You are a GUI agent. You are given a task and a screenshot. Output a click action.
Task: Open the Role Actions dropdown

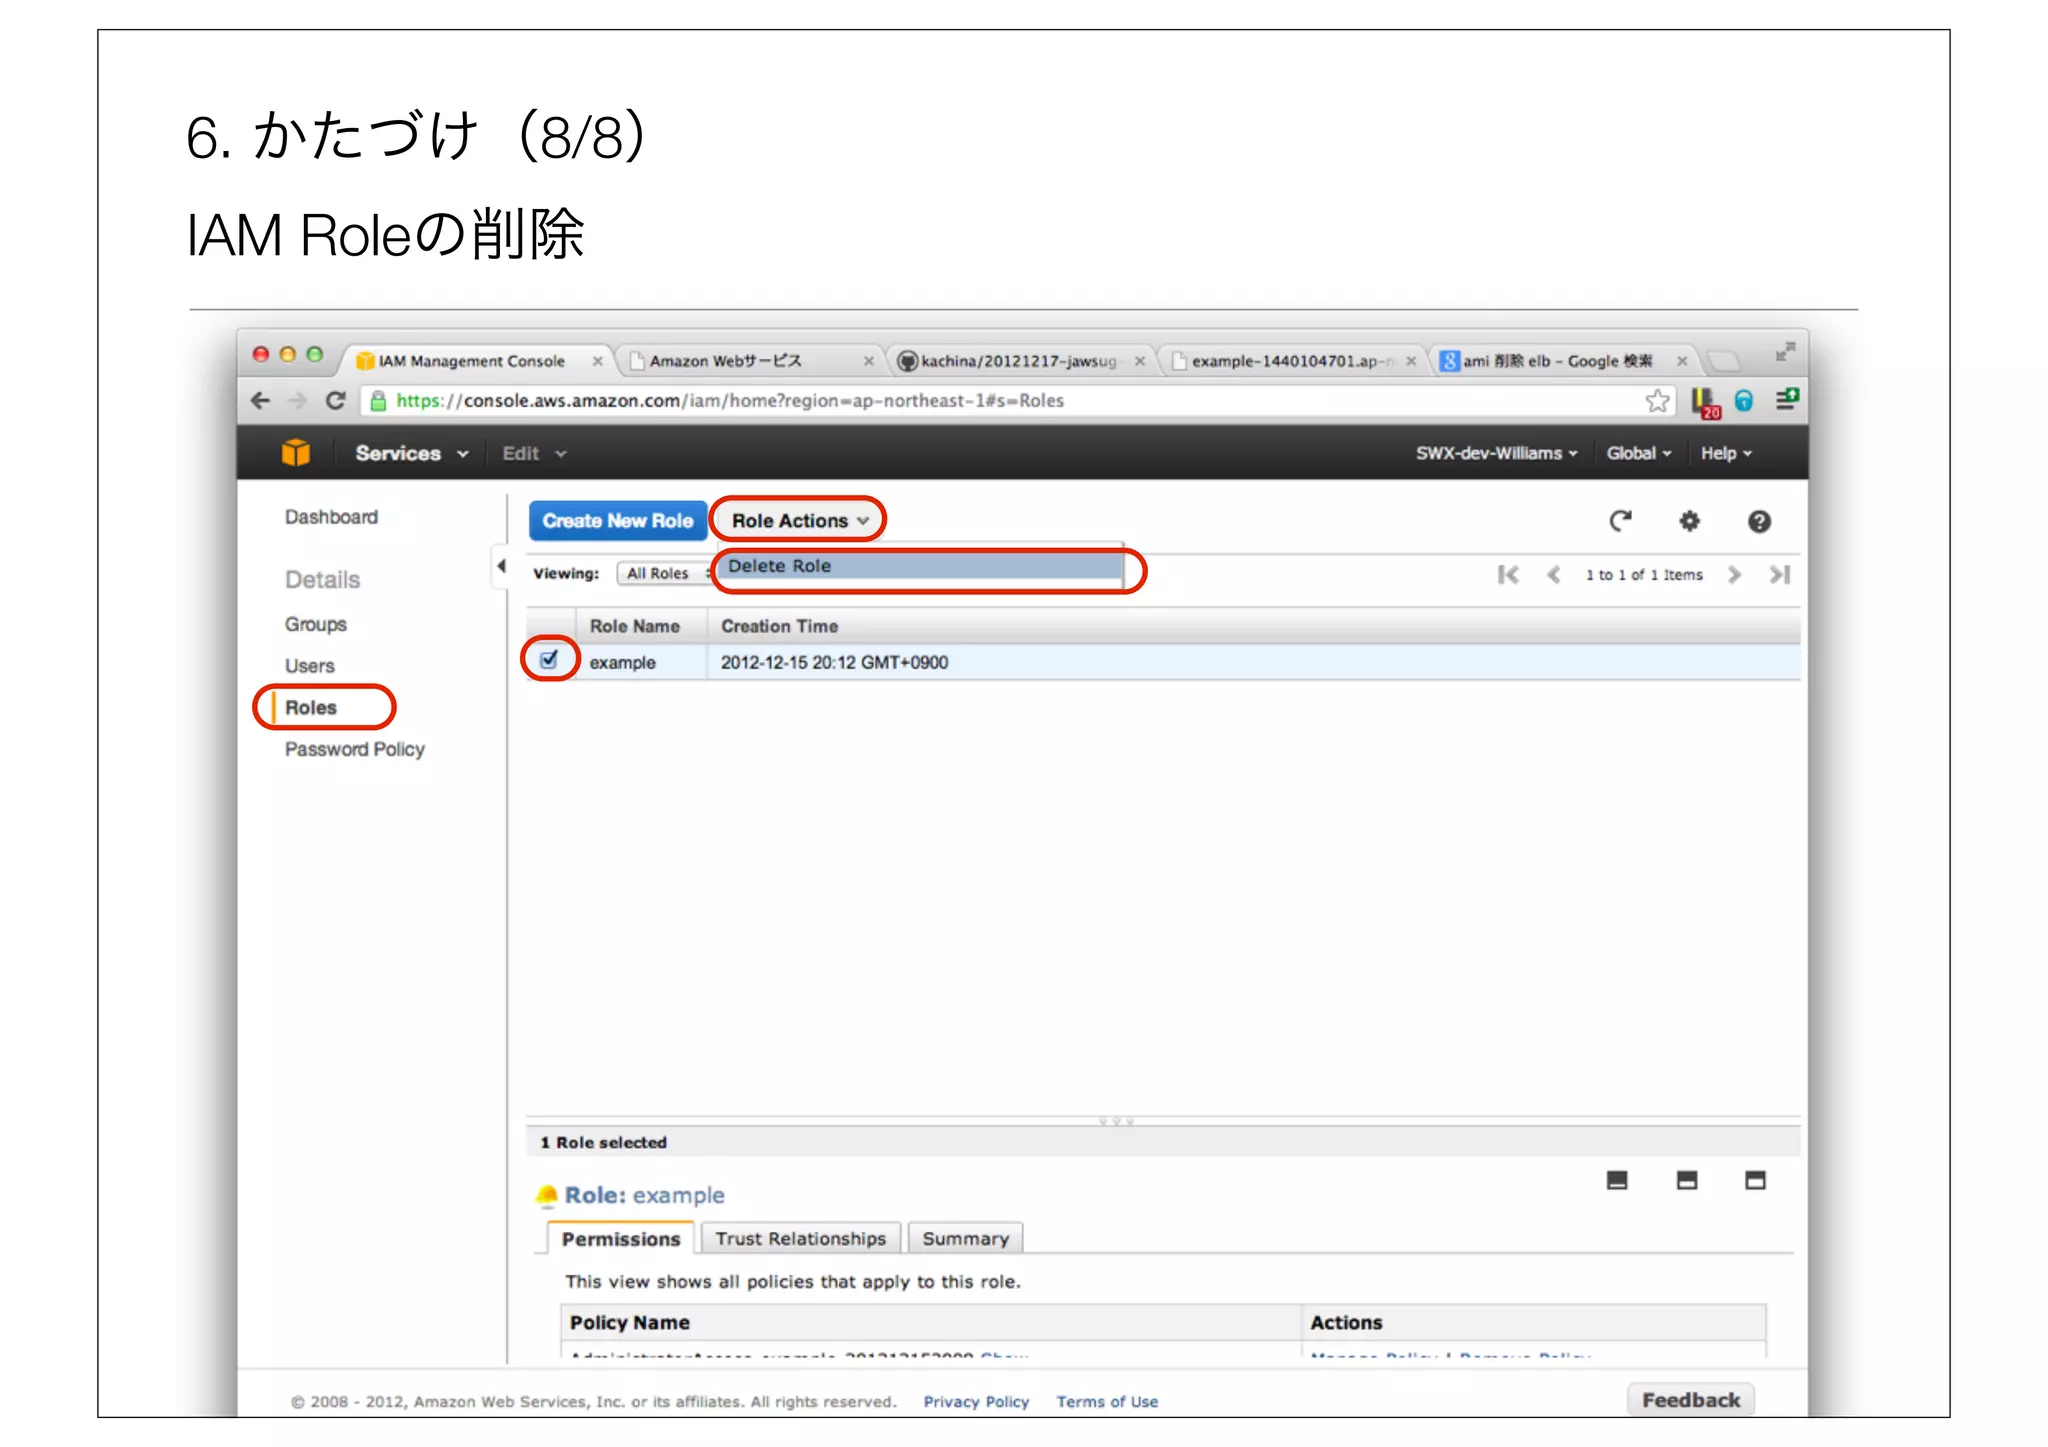click(x=799, y=521)
